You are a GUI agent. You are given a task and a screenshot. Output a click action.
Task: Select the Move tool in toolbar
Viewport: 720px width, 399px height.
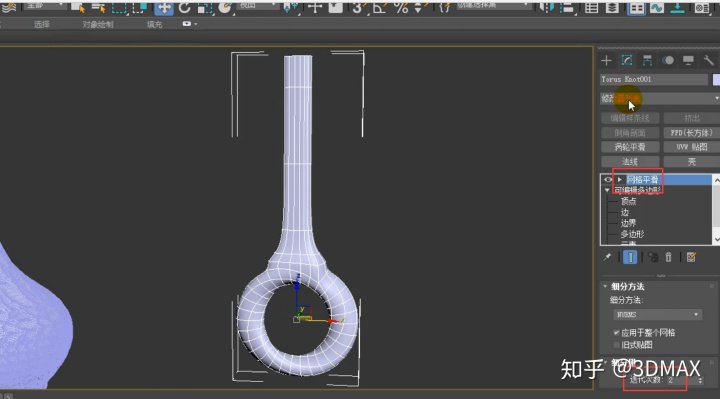click(163, 8)
